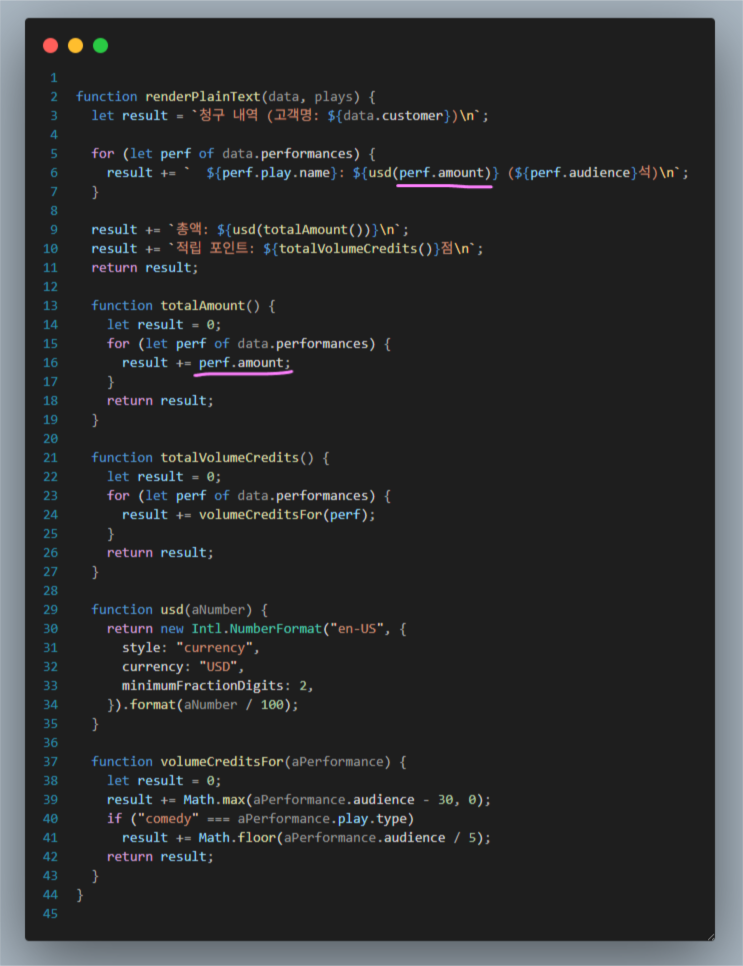Click 'perf.audience' on line 6
Viewport: 743px width, 966px height.
pyautogui.click(x=580, y=172)
